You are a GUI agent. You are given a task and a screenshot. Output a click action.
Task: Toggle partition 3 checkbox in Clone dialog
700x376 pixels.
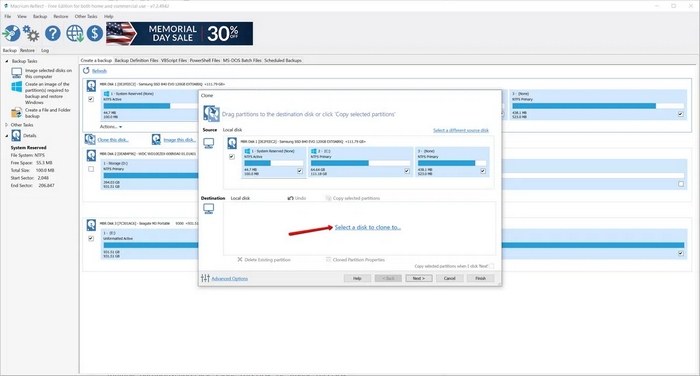pos(483,171)
